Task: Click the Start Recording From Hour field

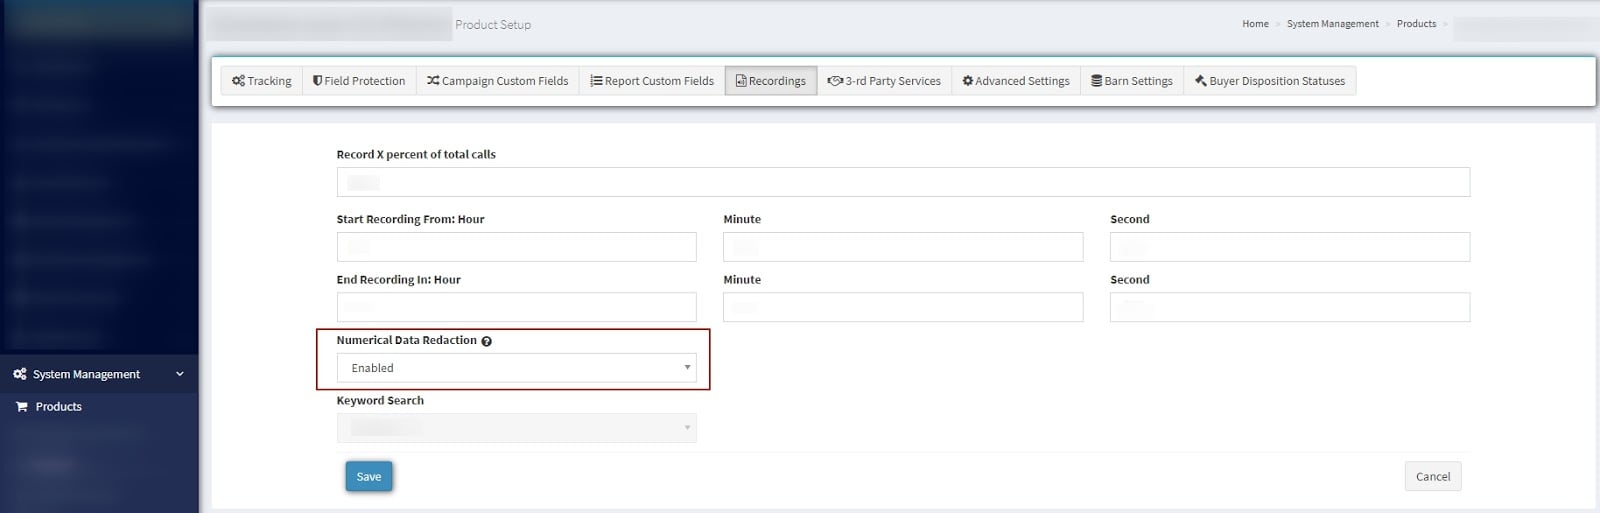Action: 516,247
